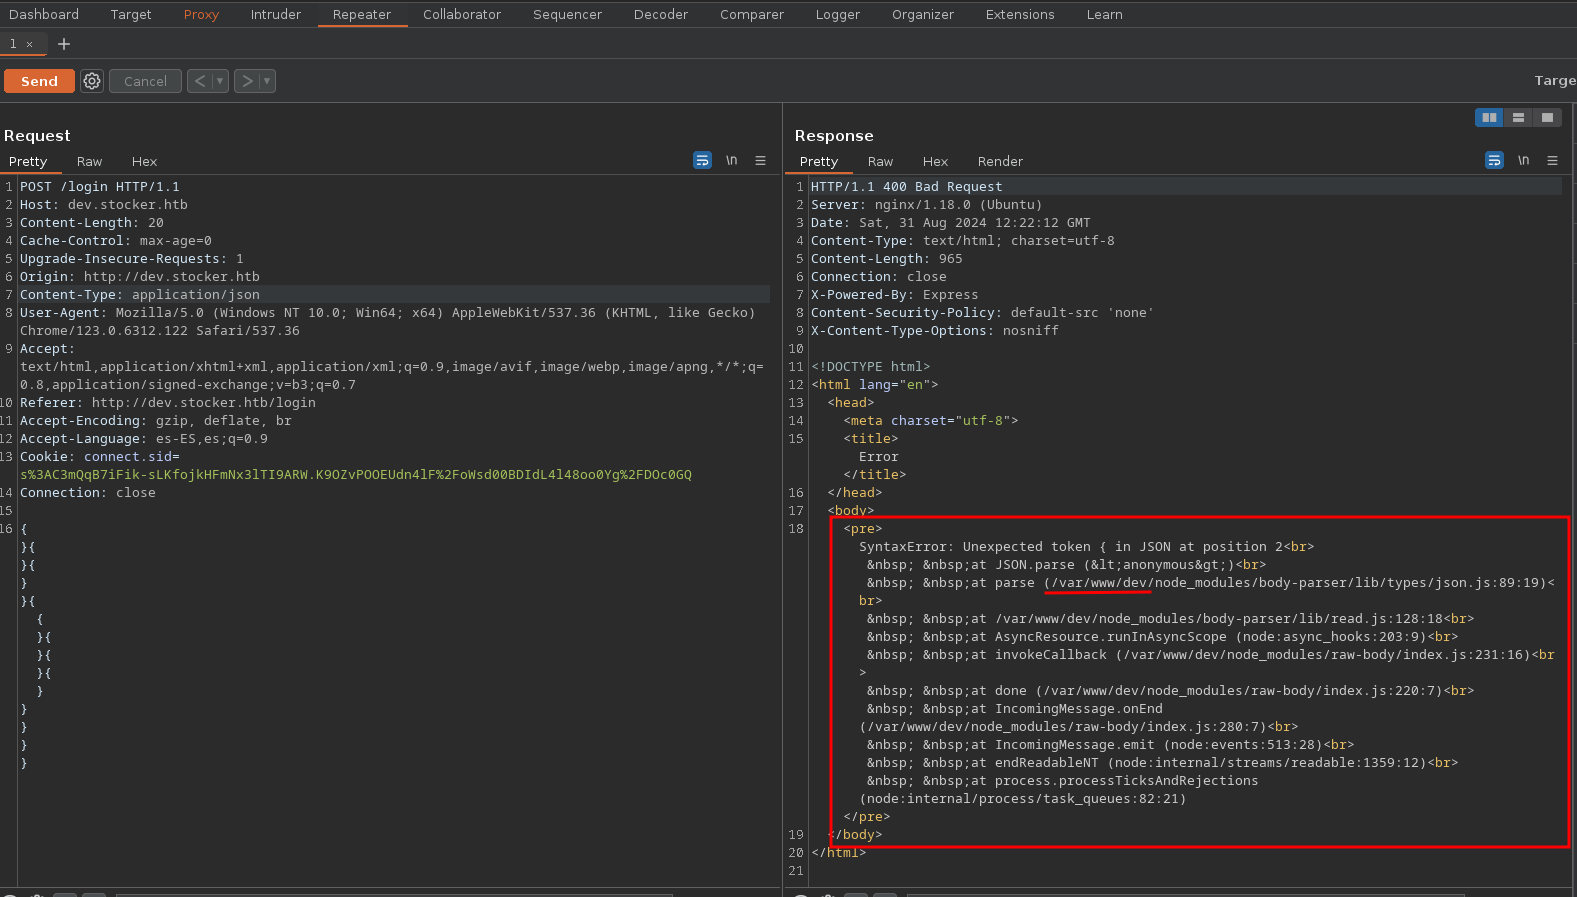The image size is (1577, 897).
Task: Switch to the Intruder tab
Action: coord(275,15)
